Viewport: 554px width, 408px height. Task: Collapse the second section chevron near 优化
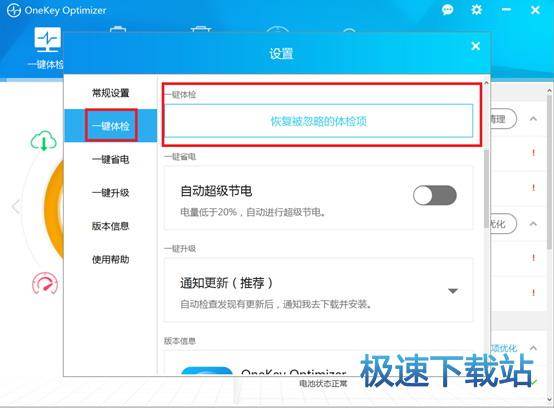[x=534, y=224]
